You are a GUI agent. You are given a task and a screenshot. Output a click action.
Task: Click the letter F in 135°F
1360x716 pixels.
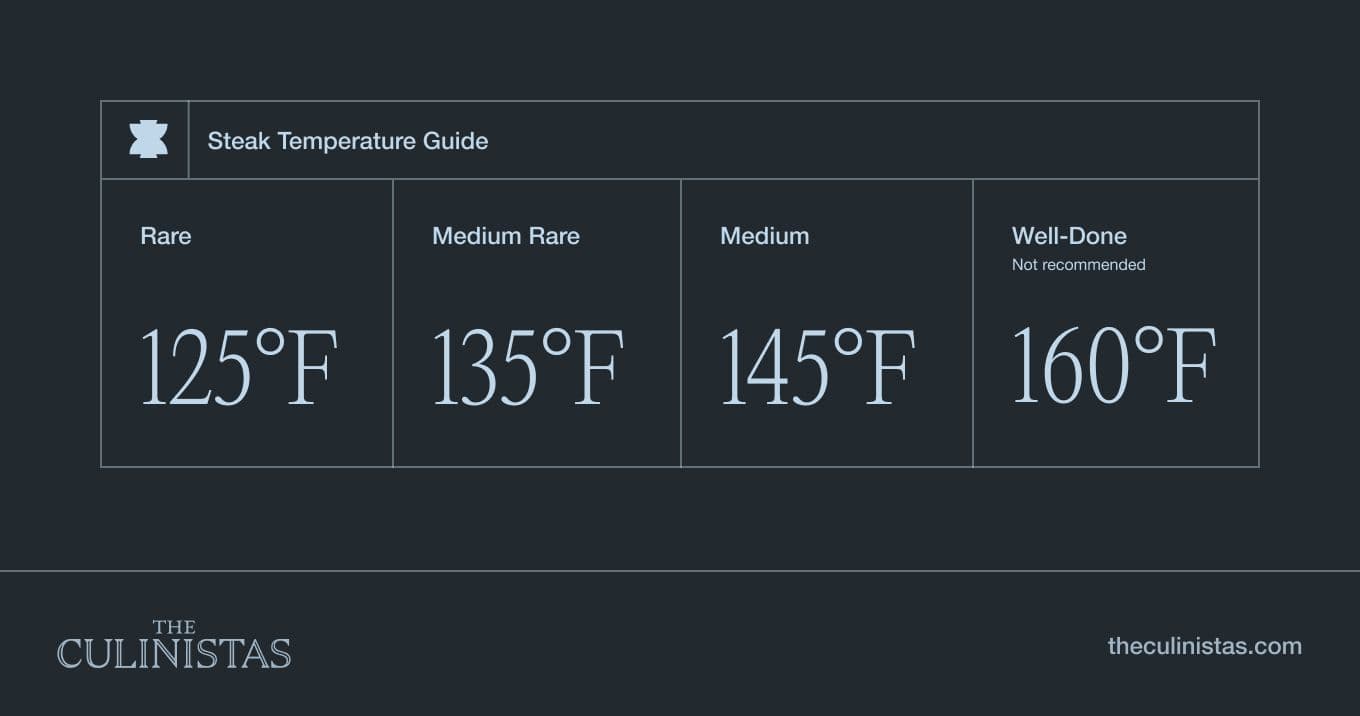[x=598, y=367]
